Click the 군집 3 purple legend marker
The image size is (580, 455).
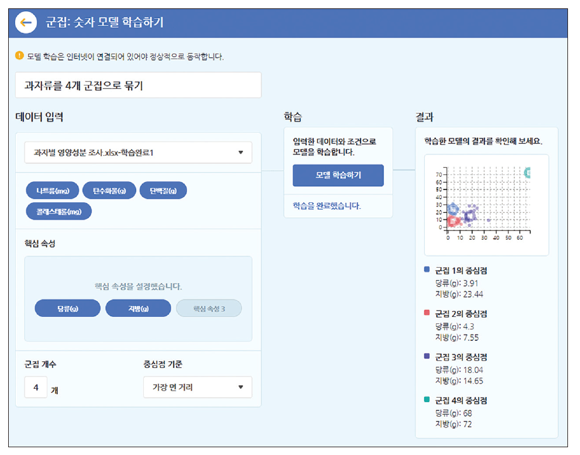pyautogui.click(x=427, y=356)
